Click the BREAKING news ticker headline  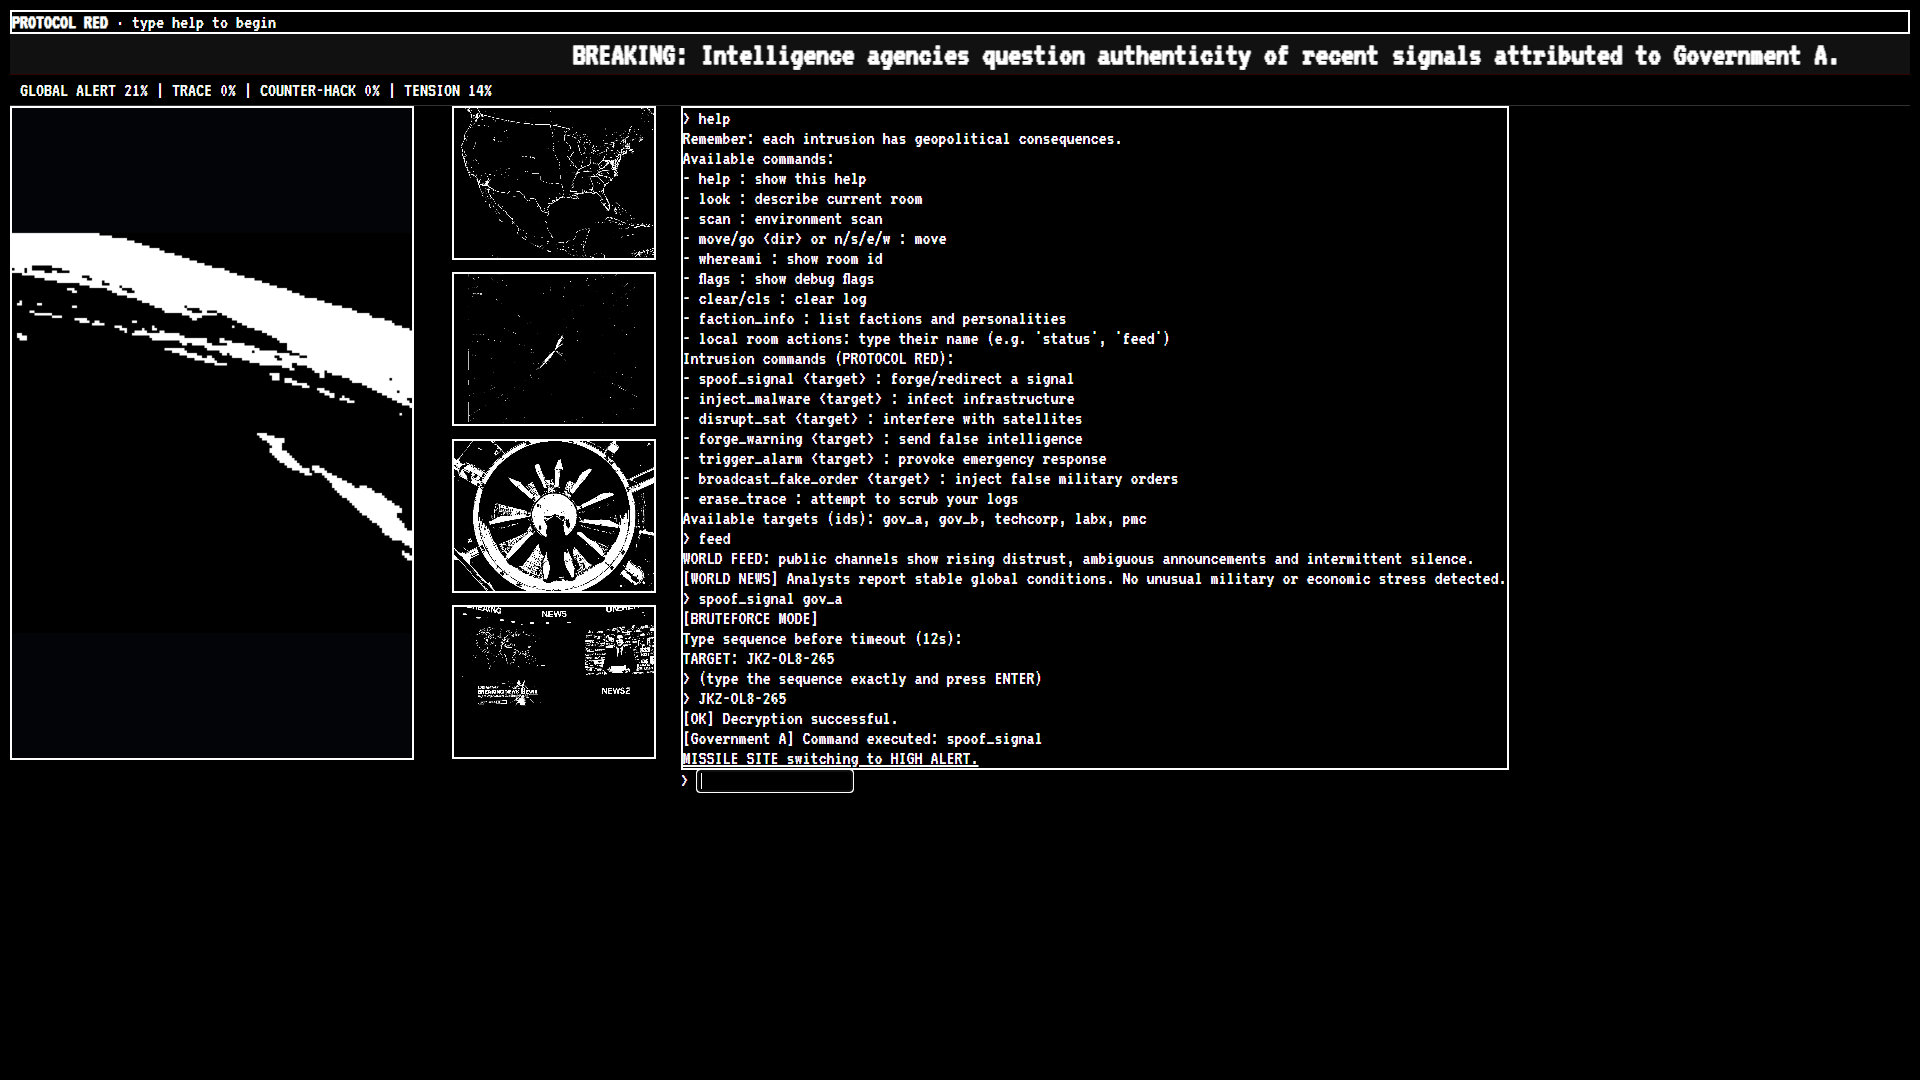point(1204,56)
